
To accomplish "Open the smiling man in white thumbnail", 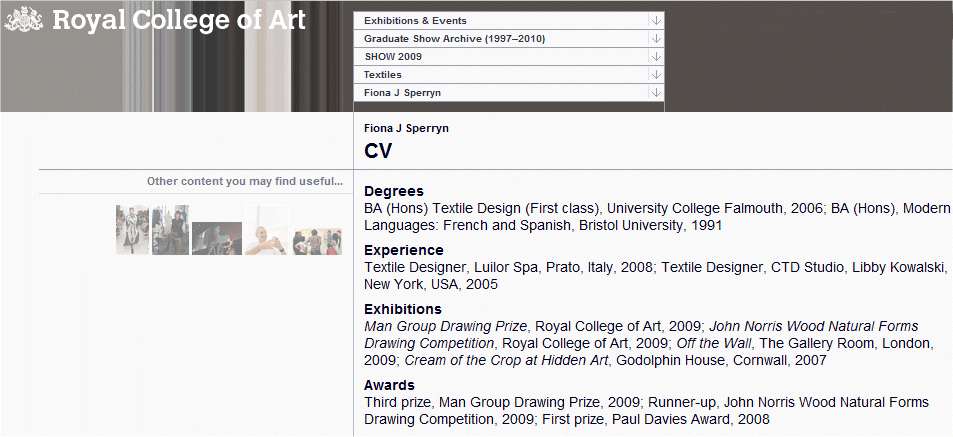I will [x=266, y=230].
